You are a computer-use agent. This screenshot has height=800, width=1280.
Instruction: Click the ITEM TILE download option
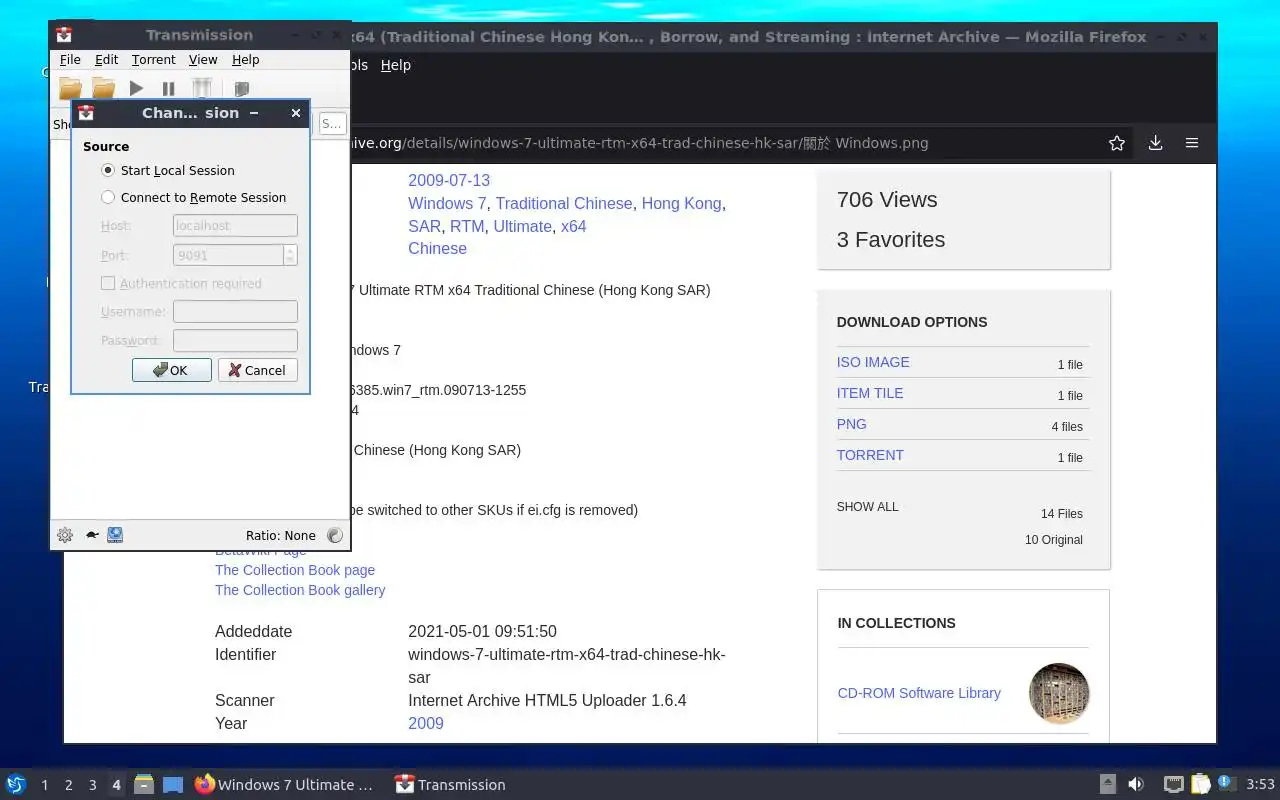(x=870, y=393)
